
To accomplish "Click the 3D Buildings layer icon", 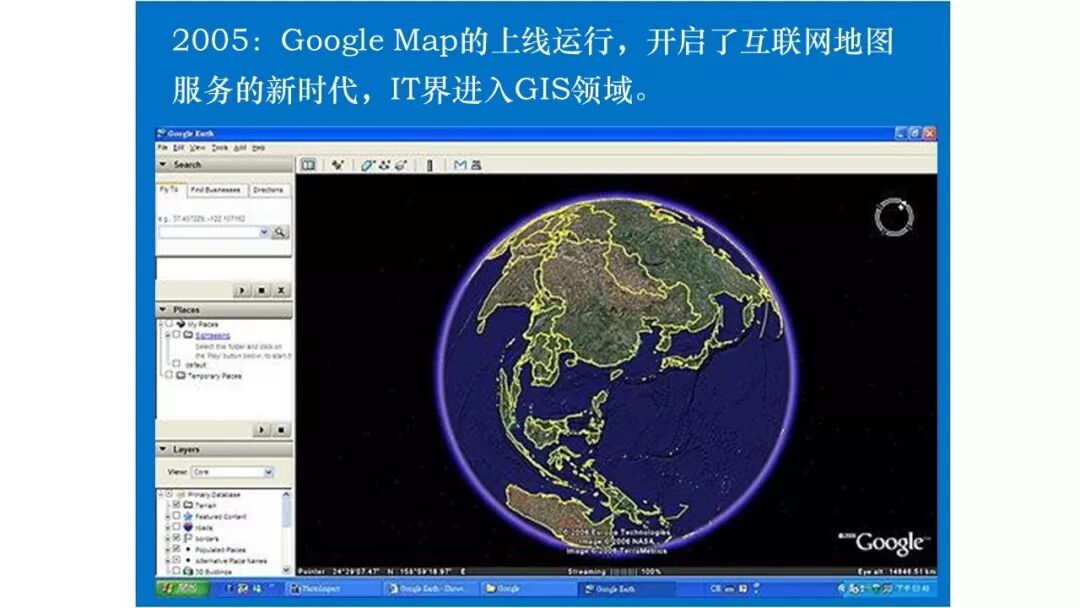I will 188,571.
